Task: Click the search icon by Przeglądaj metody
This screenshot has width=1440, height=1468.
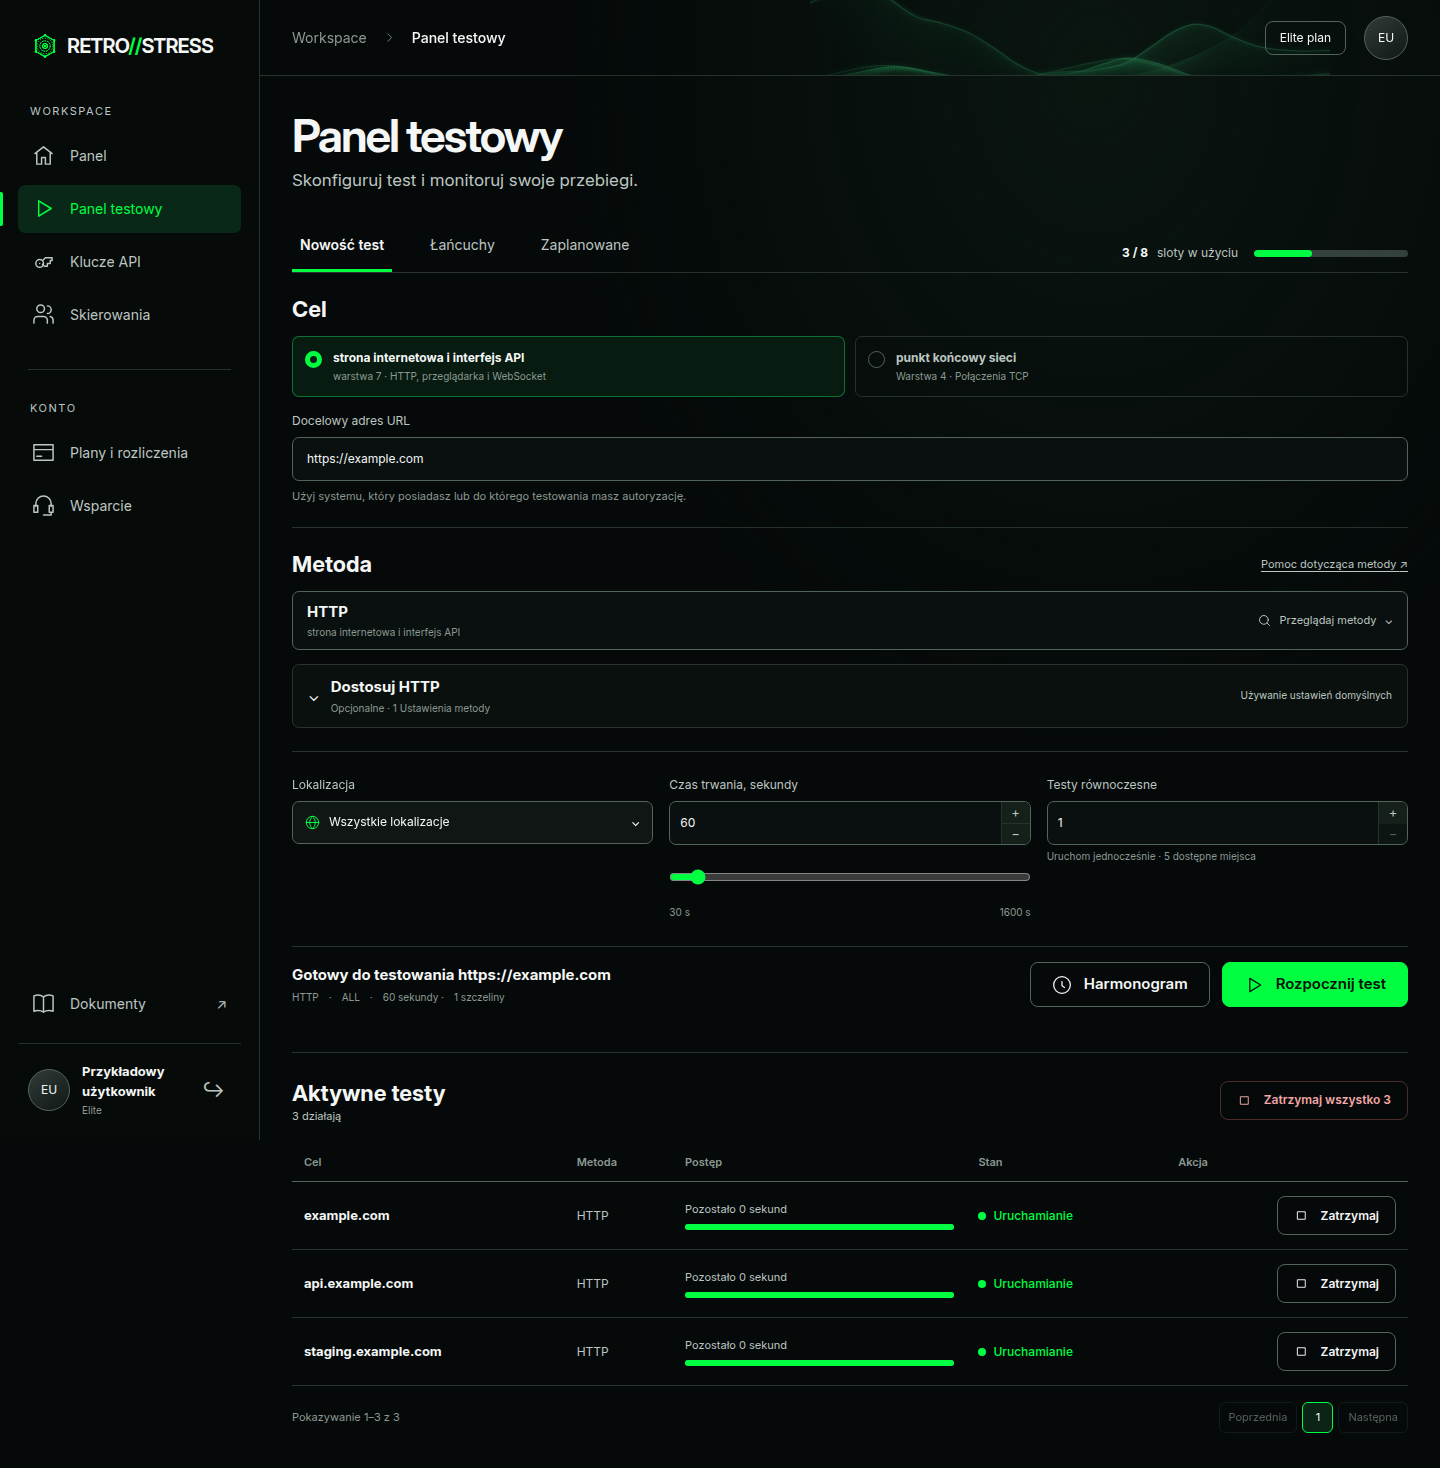Action: [x=1264, y=621]
